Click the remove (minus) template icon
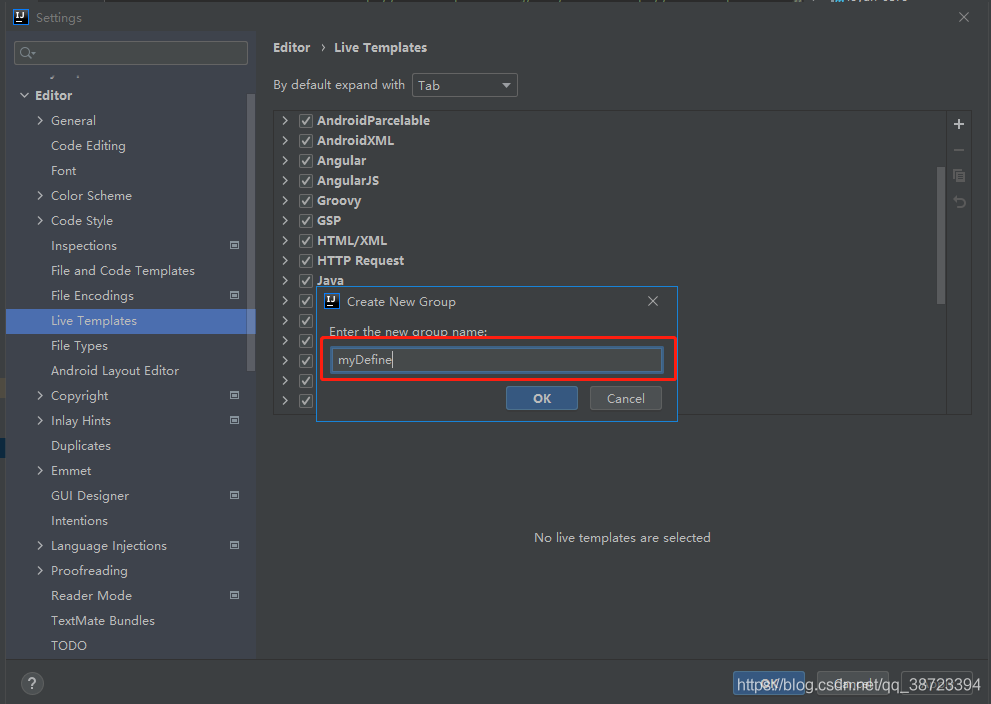This screenshot has width=991, height=704. point(959,150)
